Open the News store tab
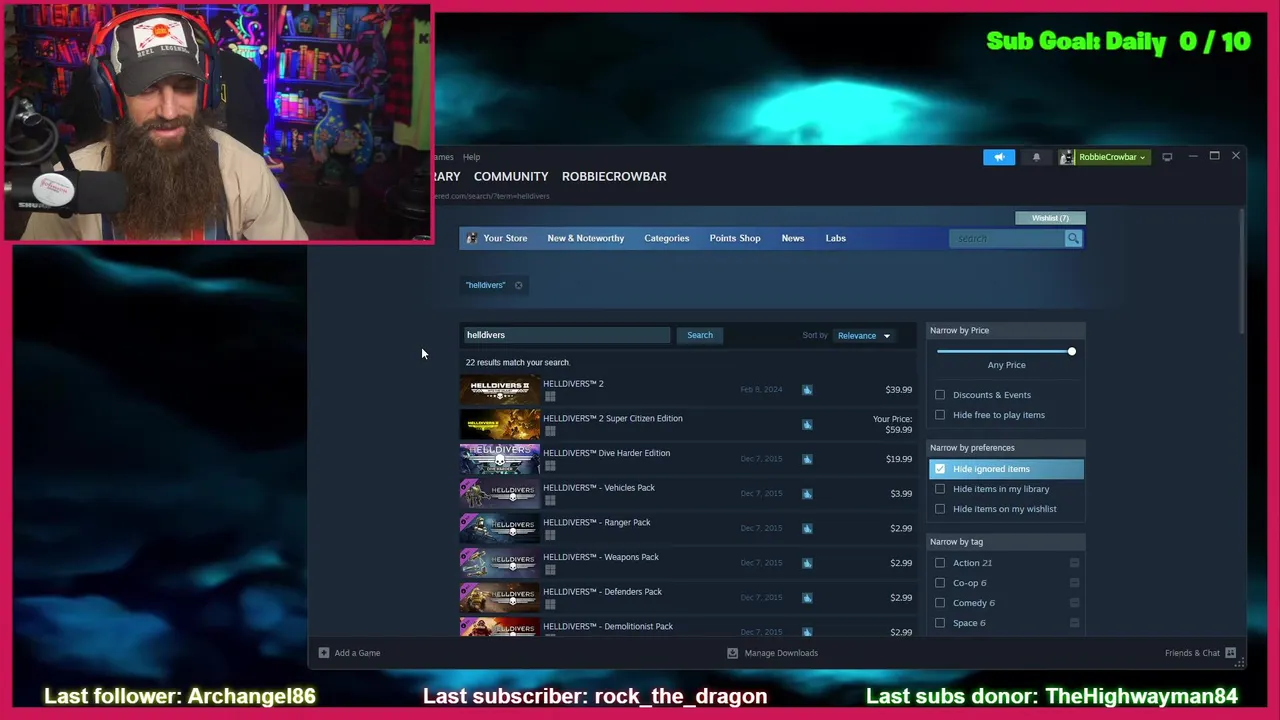The image size is (1280, 720). pos(793,238)
